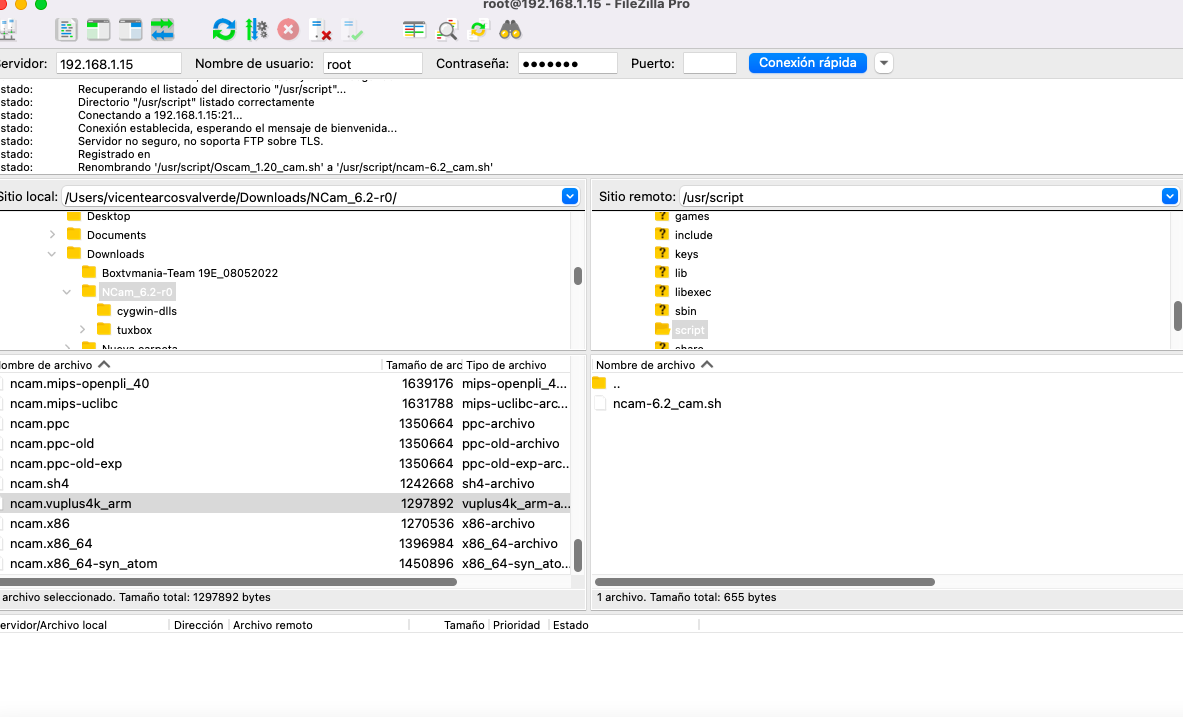Toggle the transfer queue display icon

(x=163, y=30)
